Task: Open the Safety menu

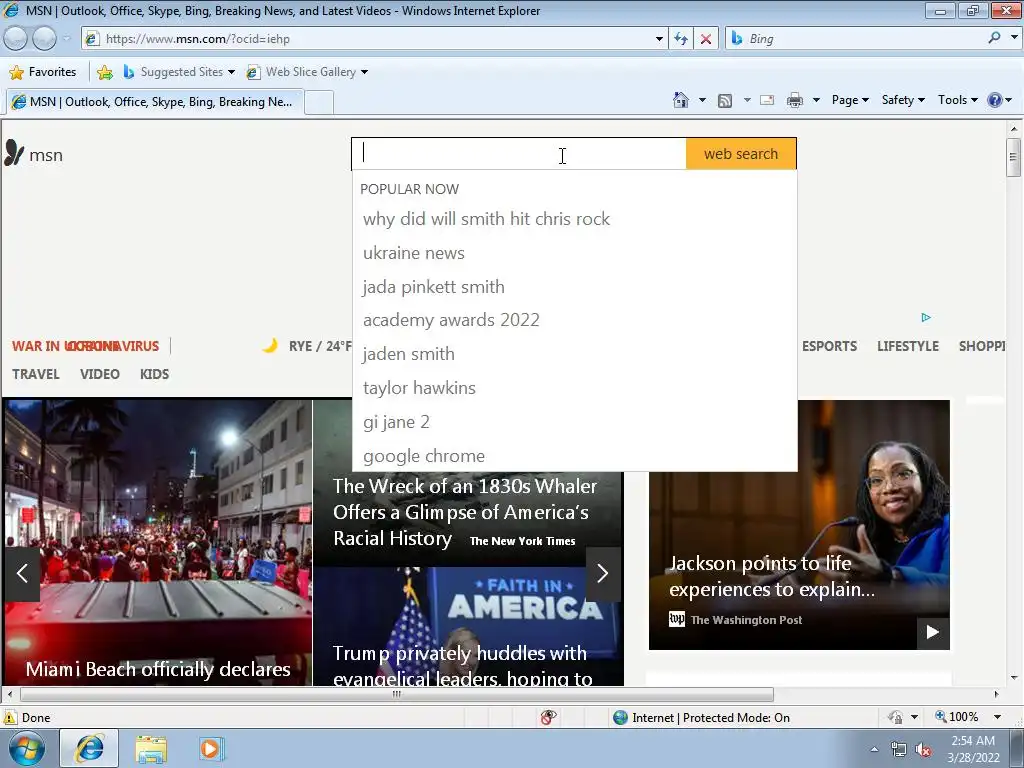Action: pos(903,100)
